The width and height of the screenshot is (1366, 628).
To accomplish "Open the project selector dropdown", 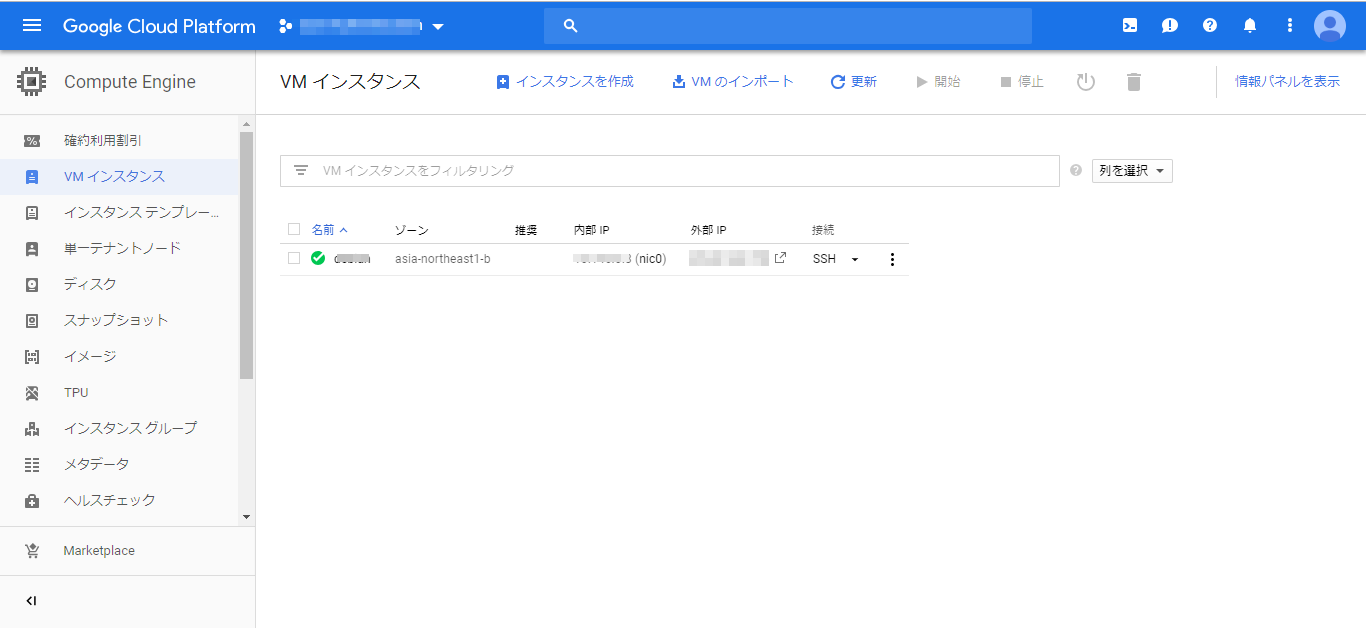I will [438, 26].
